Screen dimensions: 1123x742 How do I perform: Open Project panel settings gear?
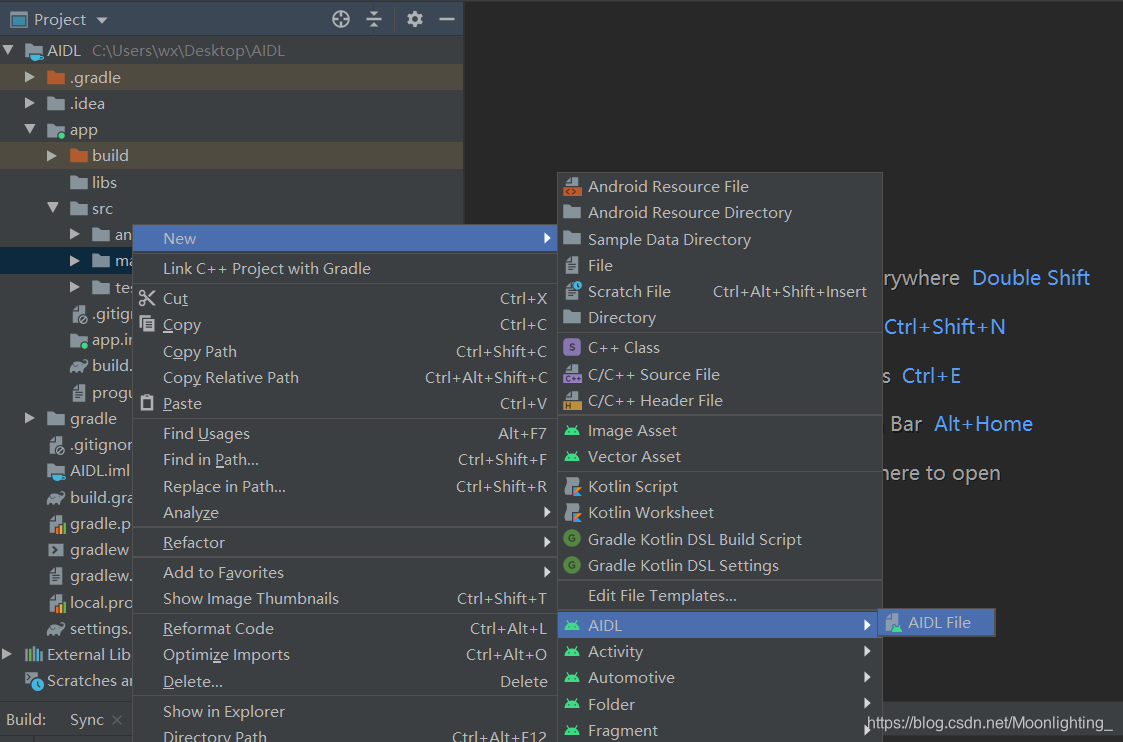pos(415,19)
